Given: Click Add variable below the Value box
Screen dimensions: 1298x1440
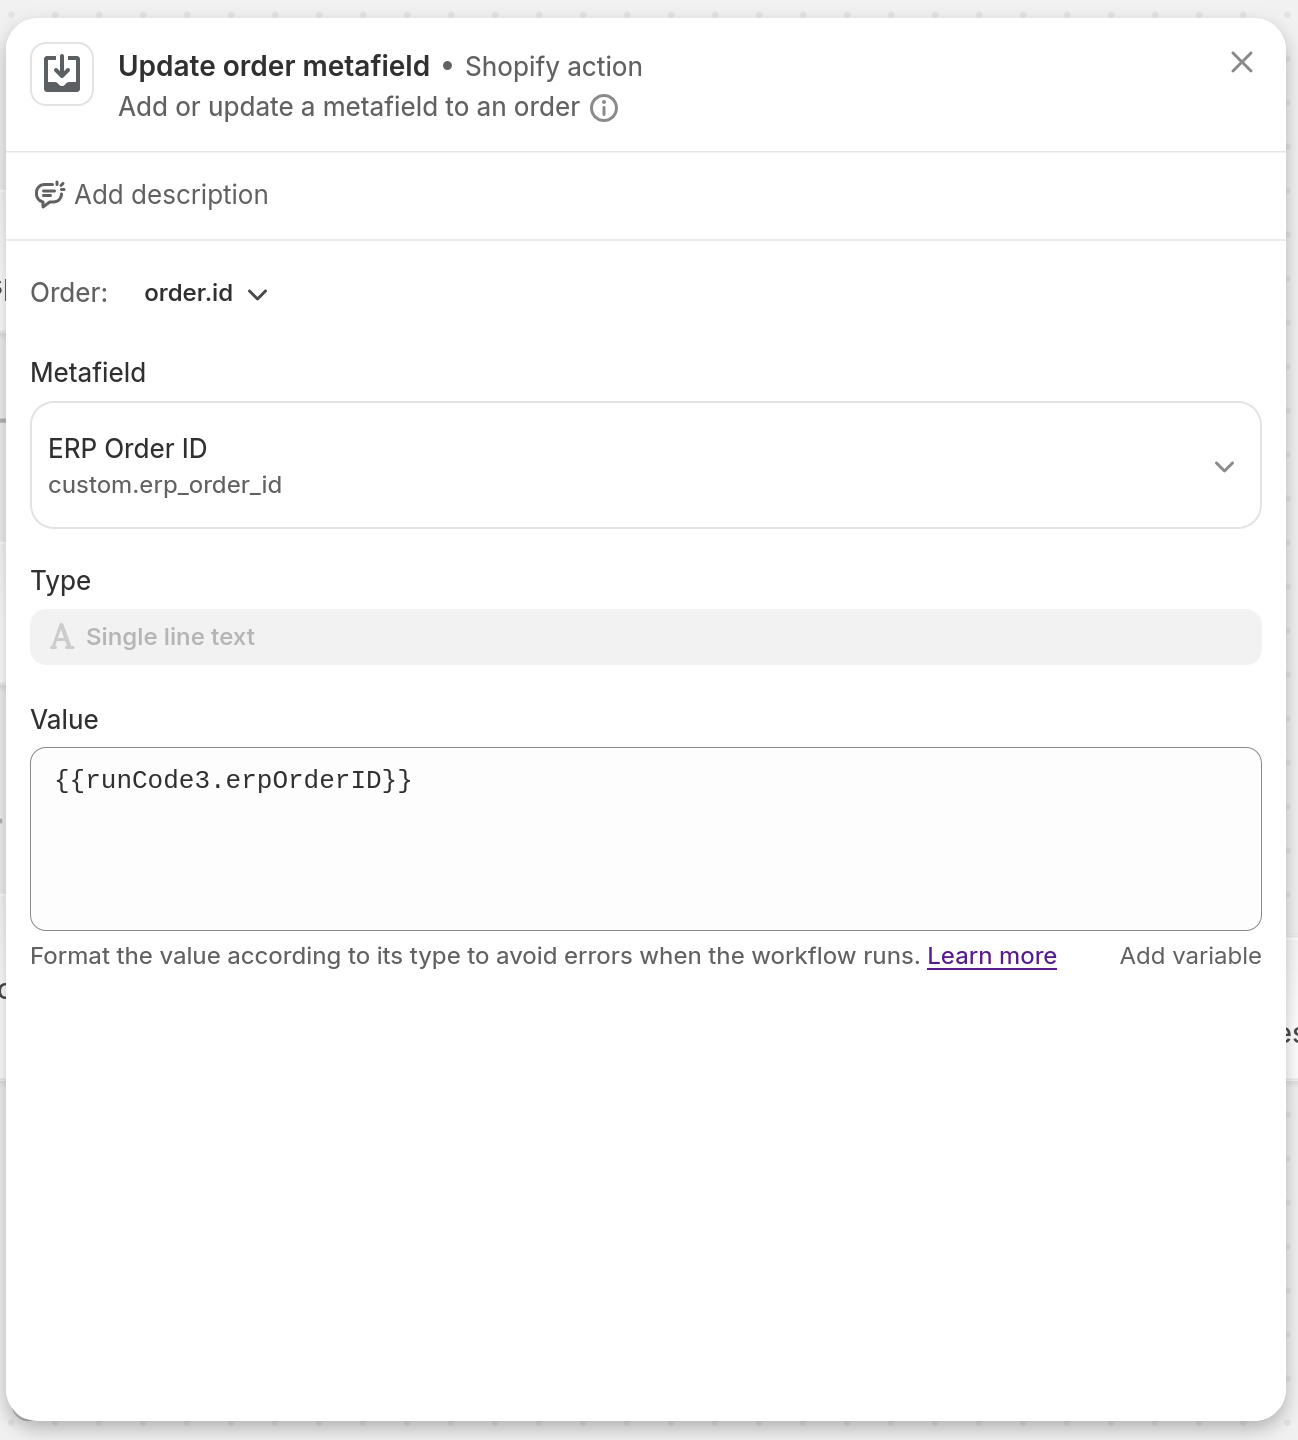Looking at the screenshot, I should (1189, 956).
